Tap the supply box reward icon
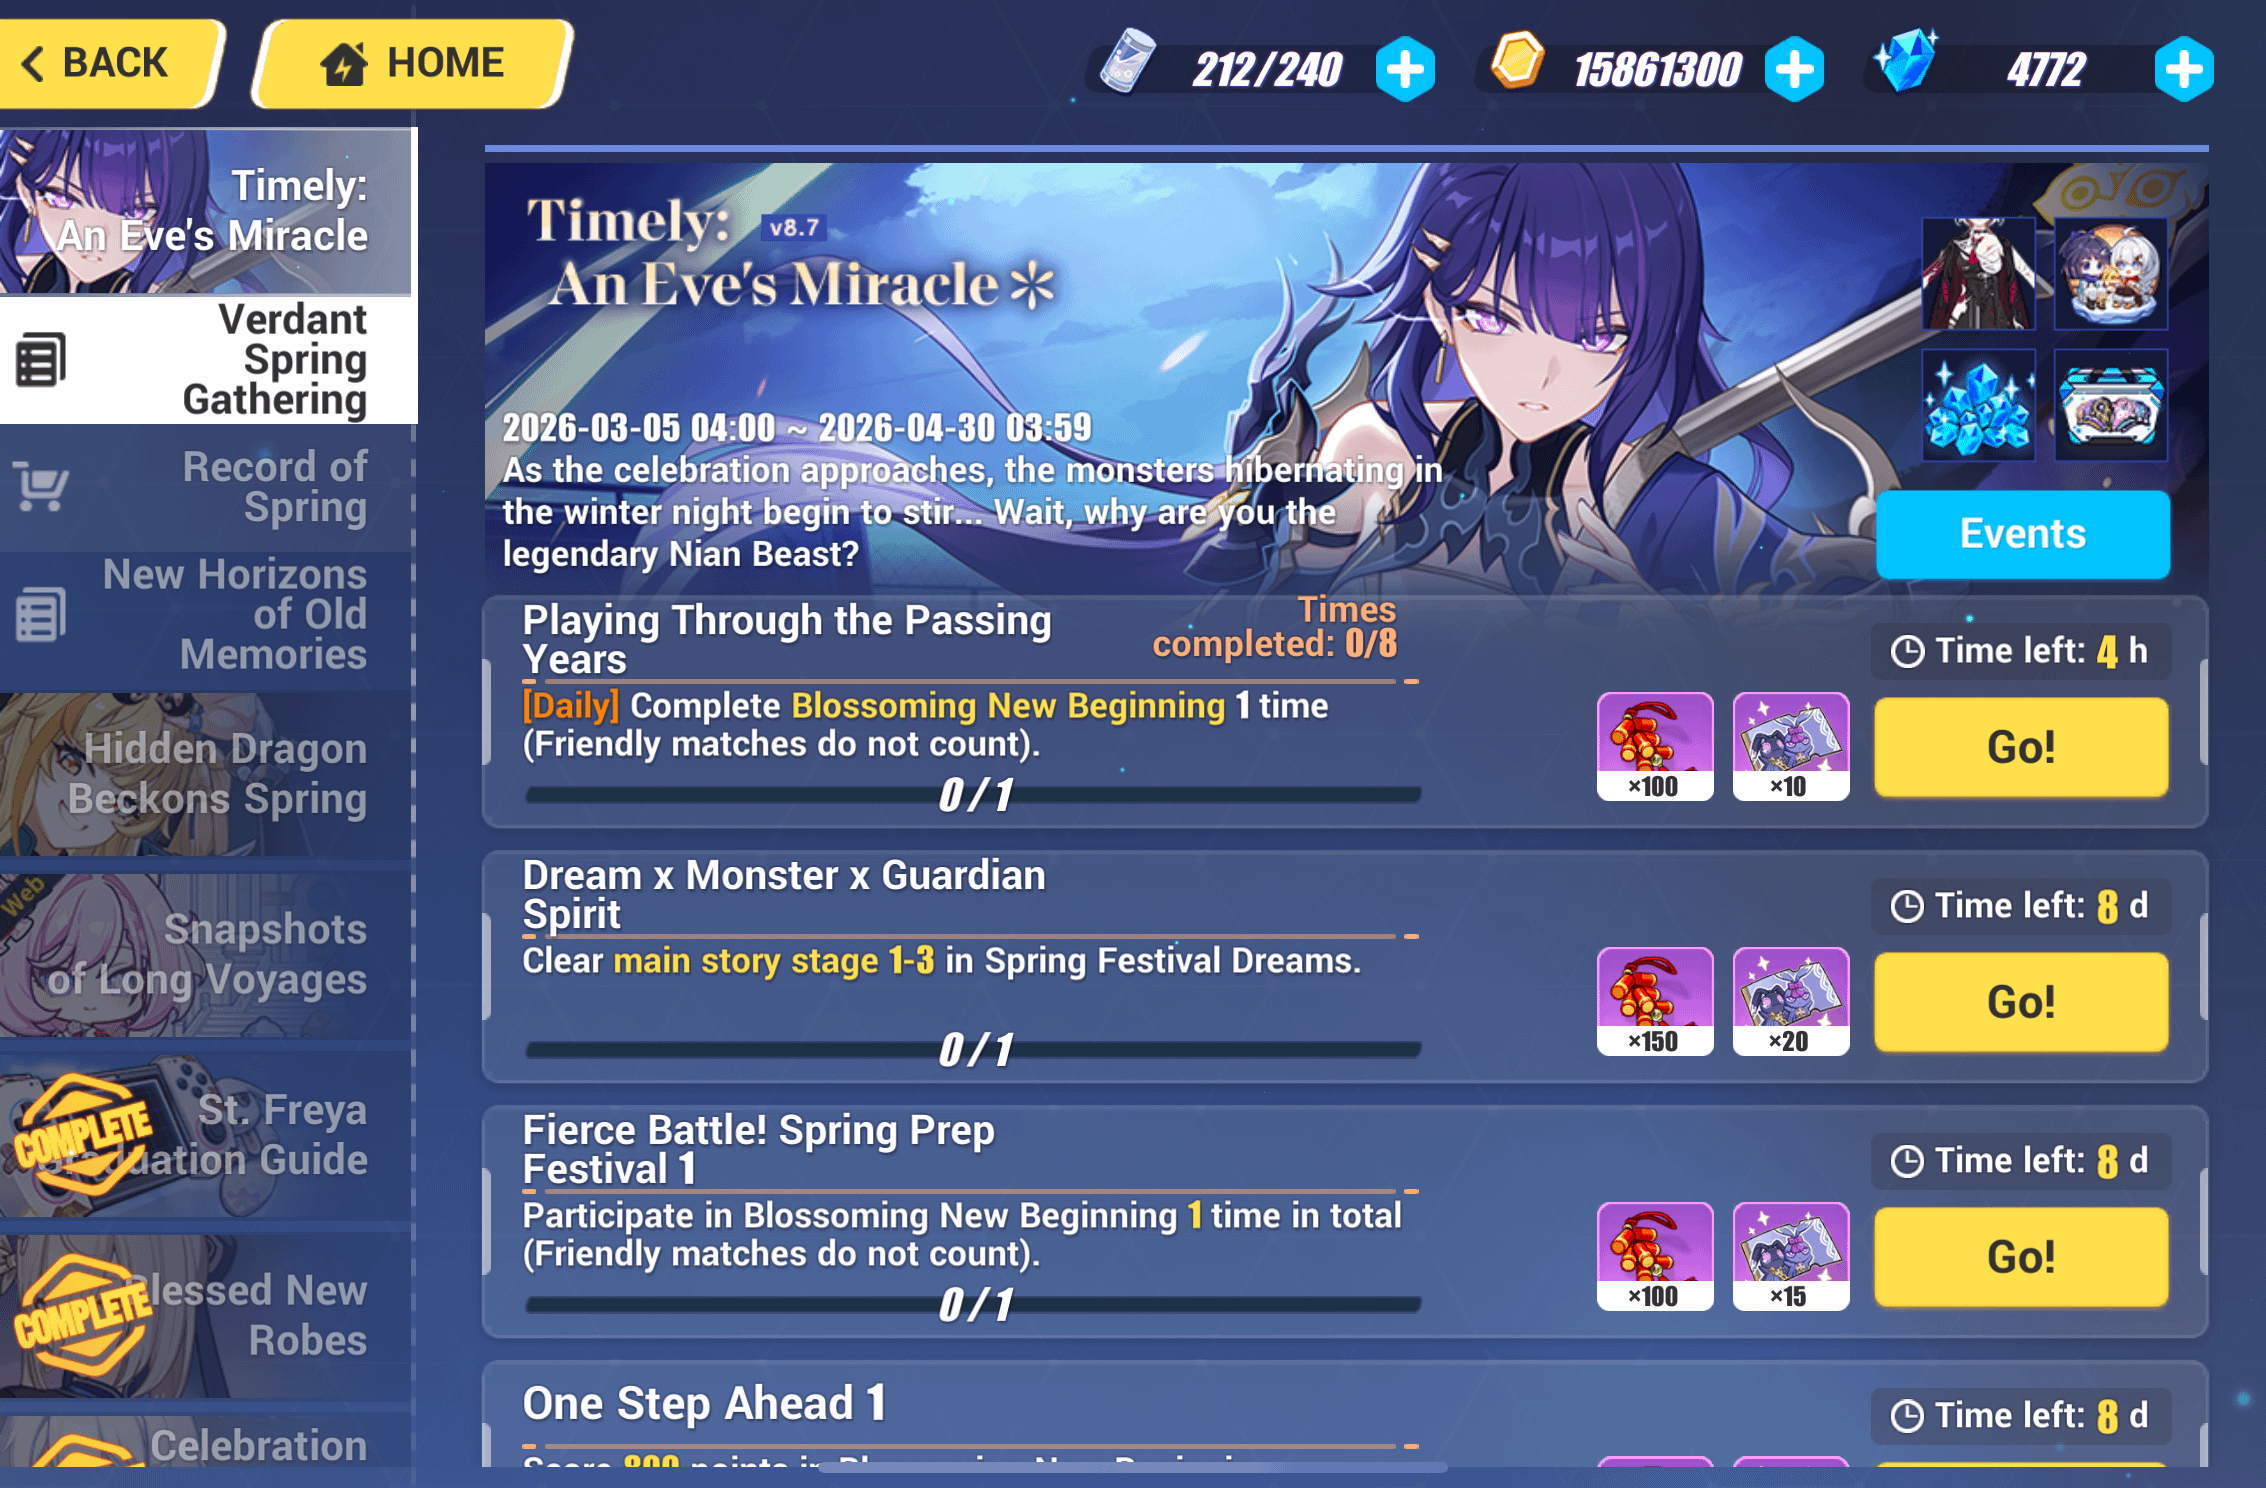 click(x=2111, y=405)
